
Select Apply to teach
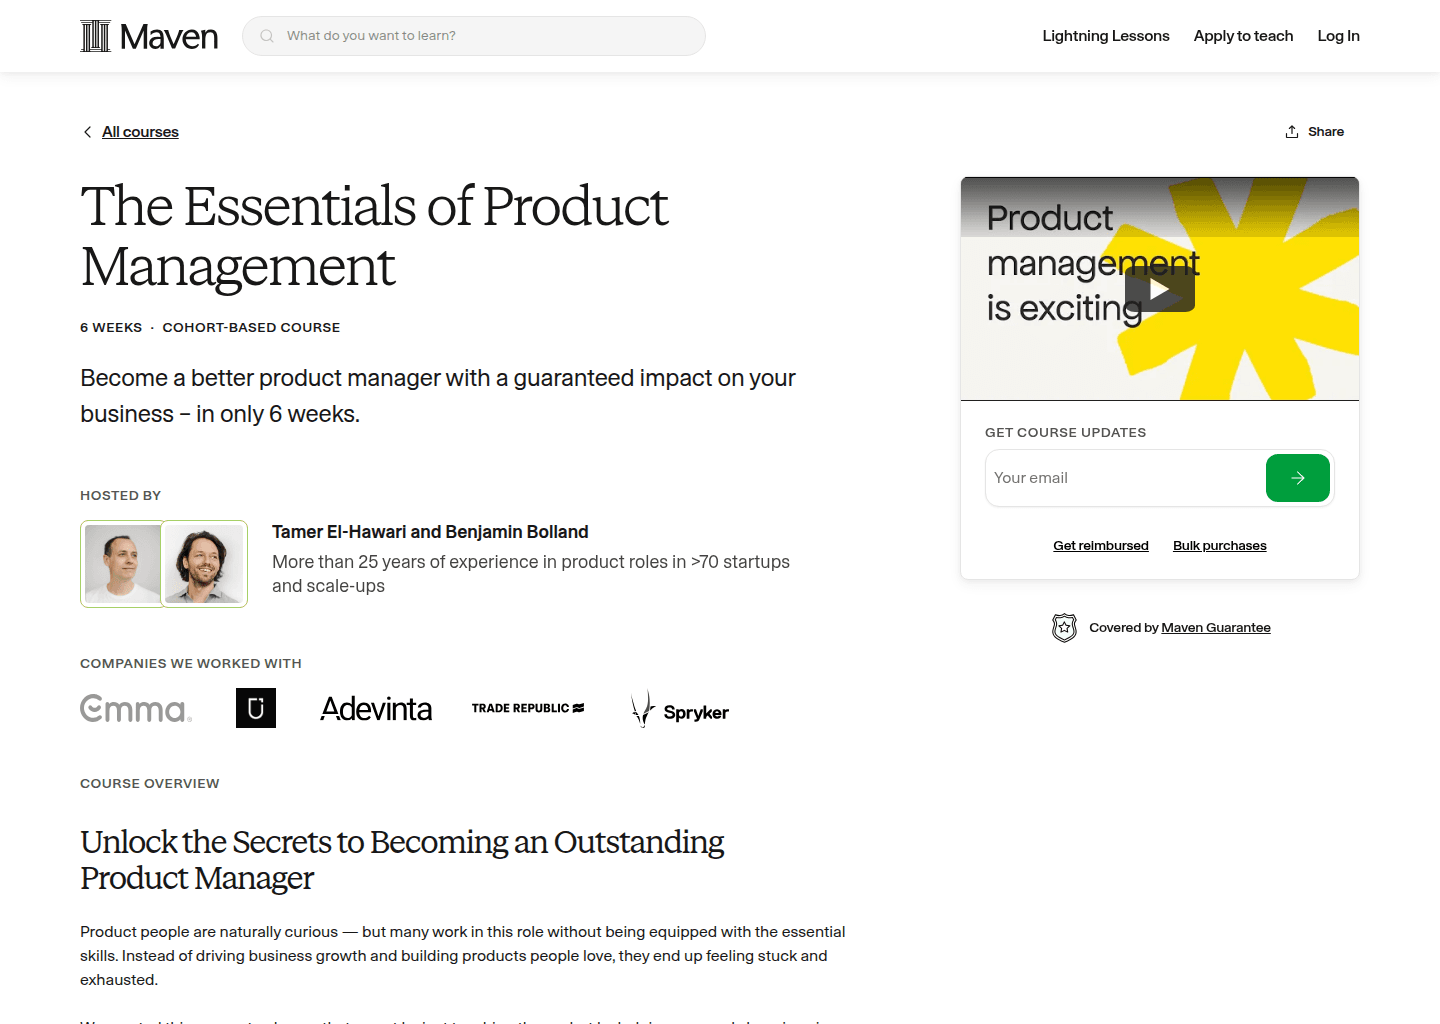1243,35
